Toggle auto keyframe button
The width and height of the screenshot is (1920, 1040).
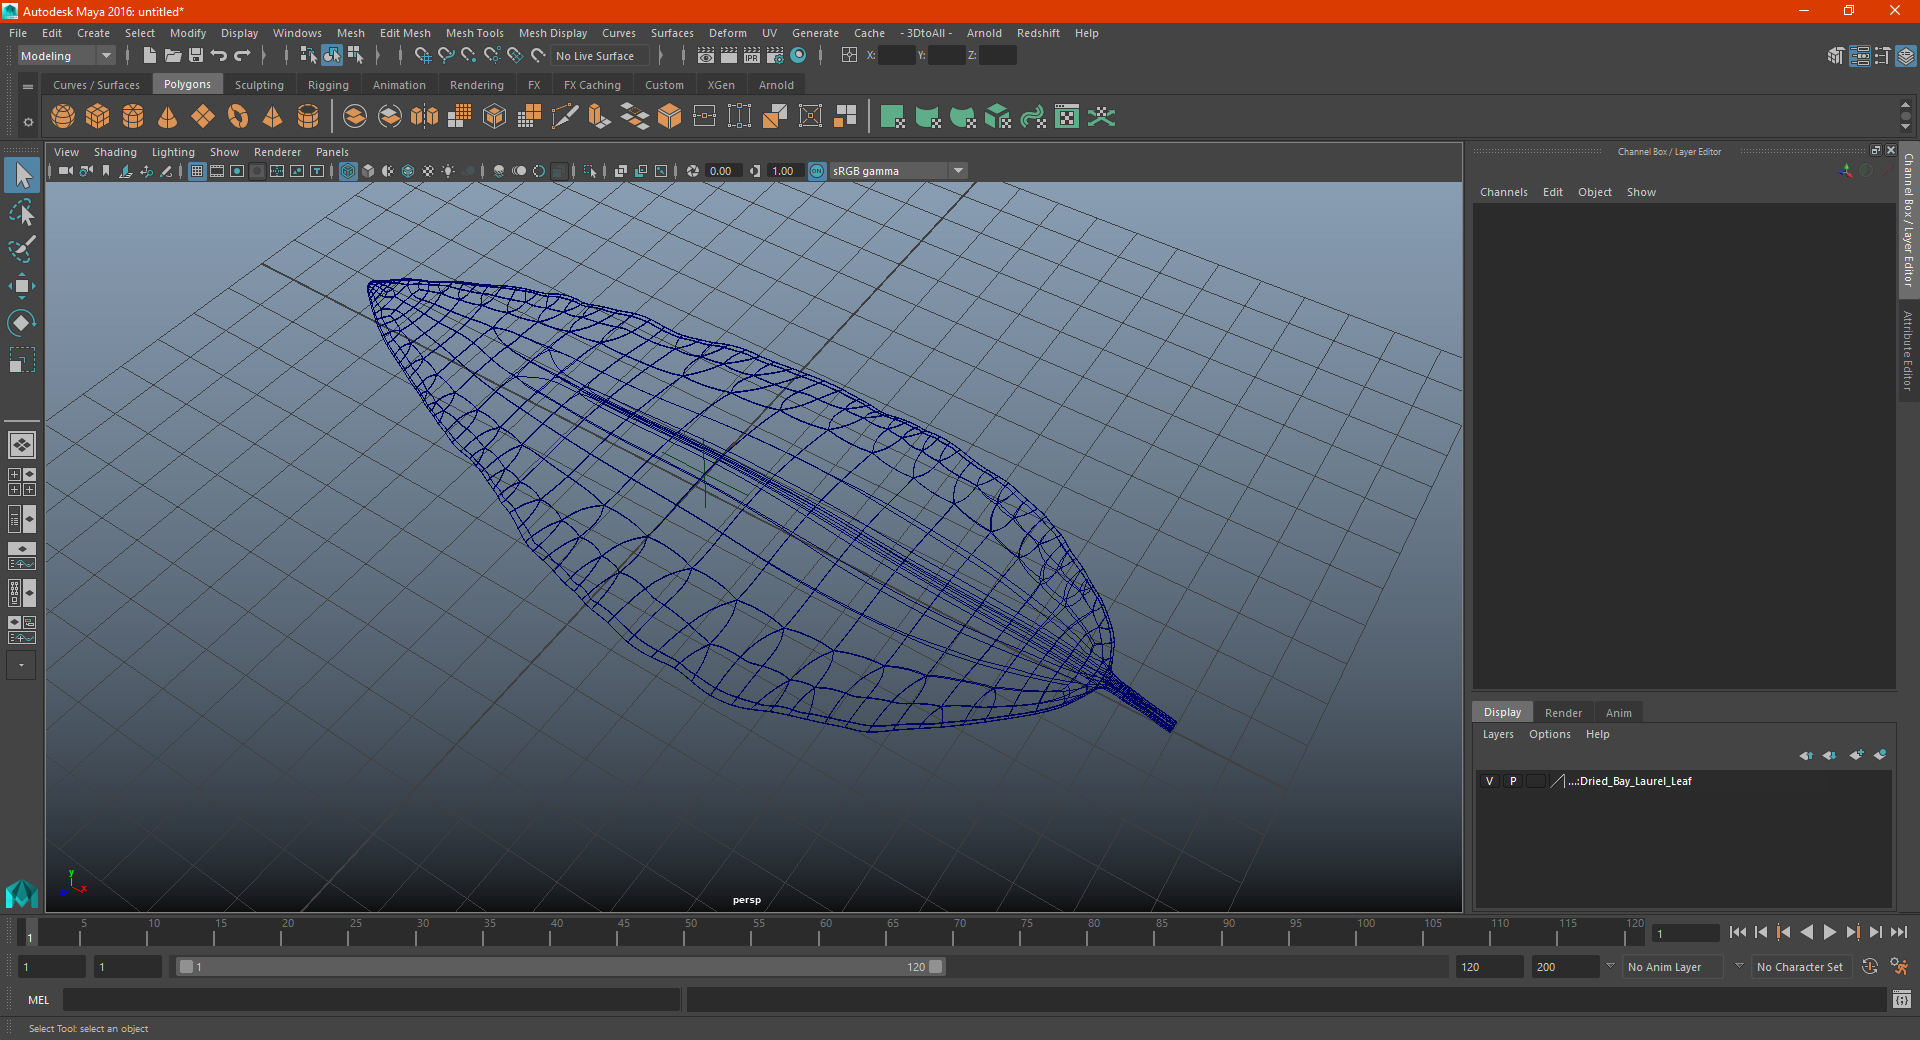point(1870,967)
